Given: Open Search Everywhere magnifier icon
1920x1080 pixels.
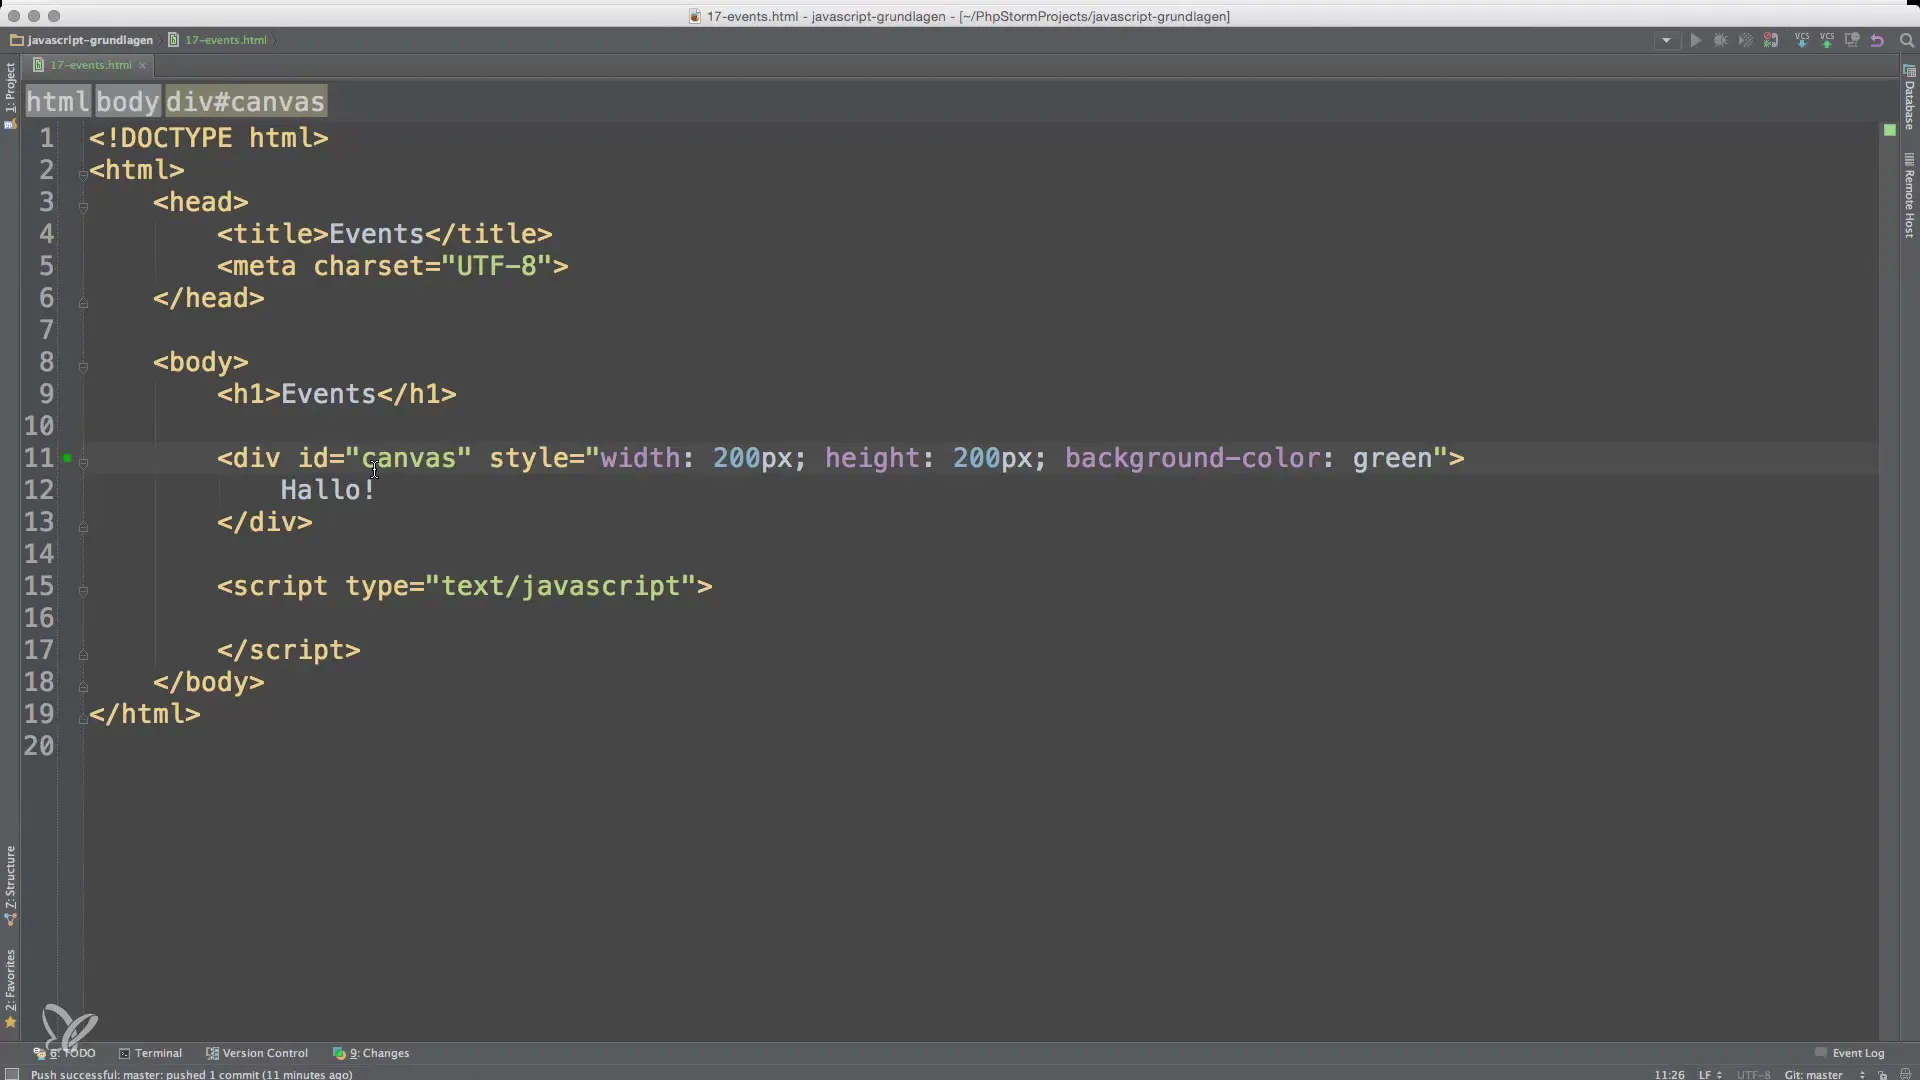Looking at the screenshot, I should 1906,41.
